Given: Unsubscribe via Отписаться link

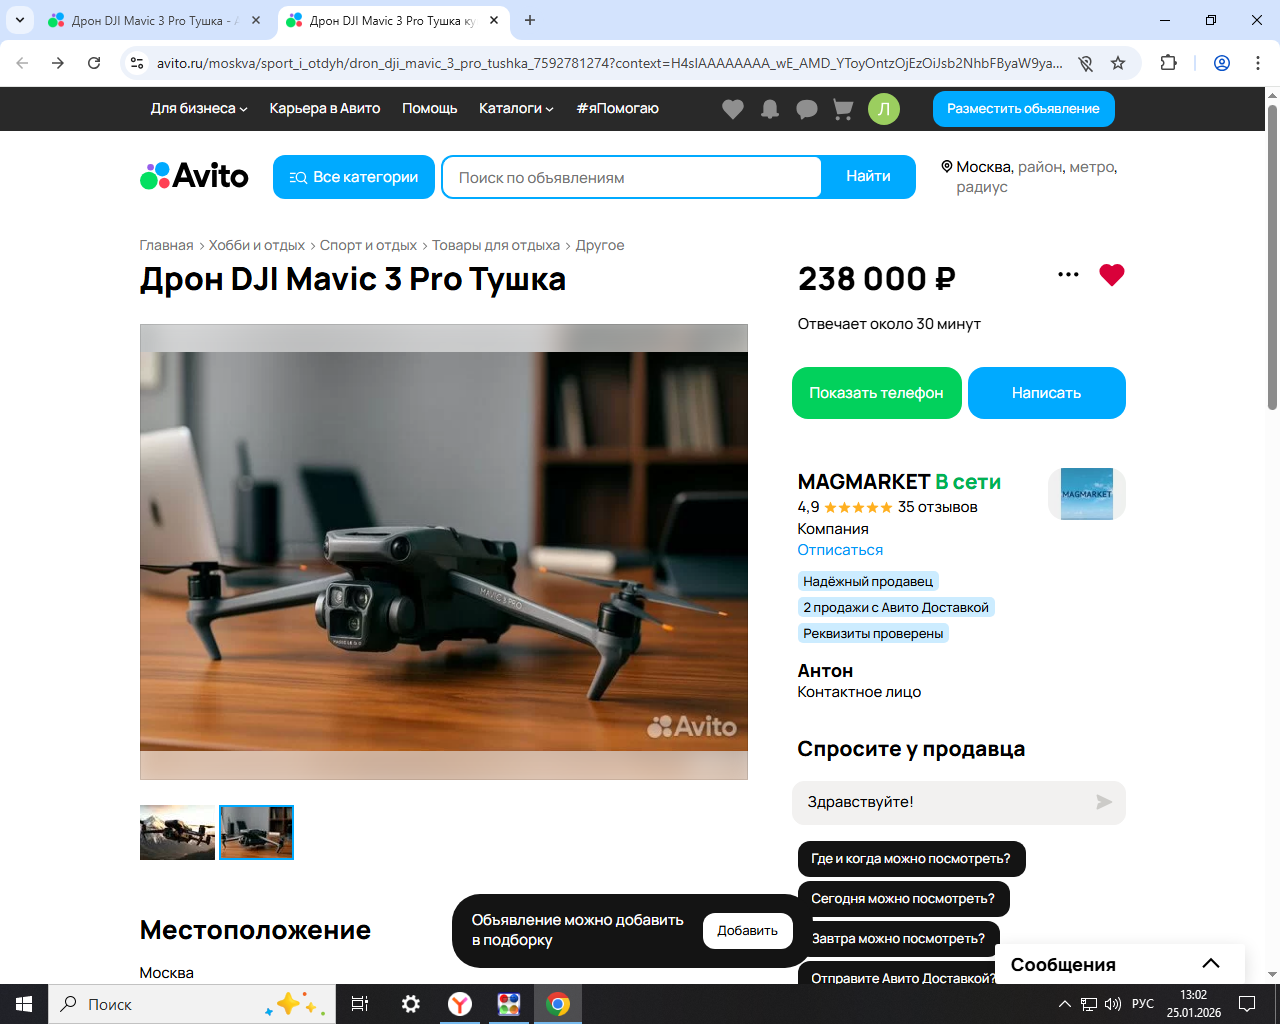Looking at the screenshot, I should coord(840,550).
